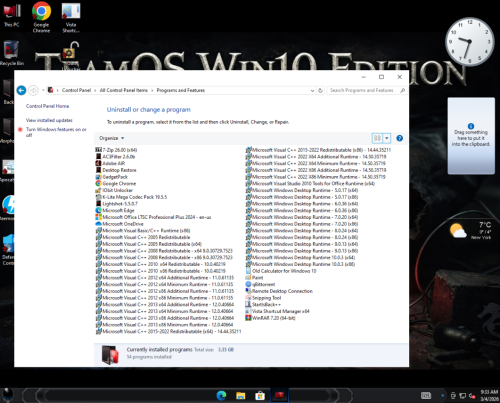Select Microsoft OneDrive program entry
The height and width of the screenshot is (403, 500).
119,224
